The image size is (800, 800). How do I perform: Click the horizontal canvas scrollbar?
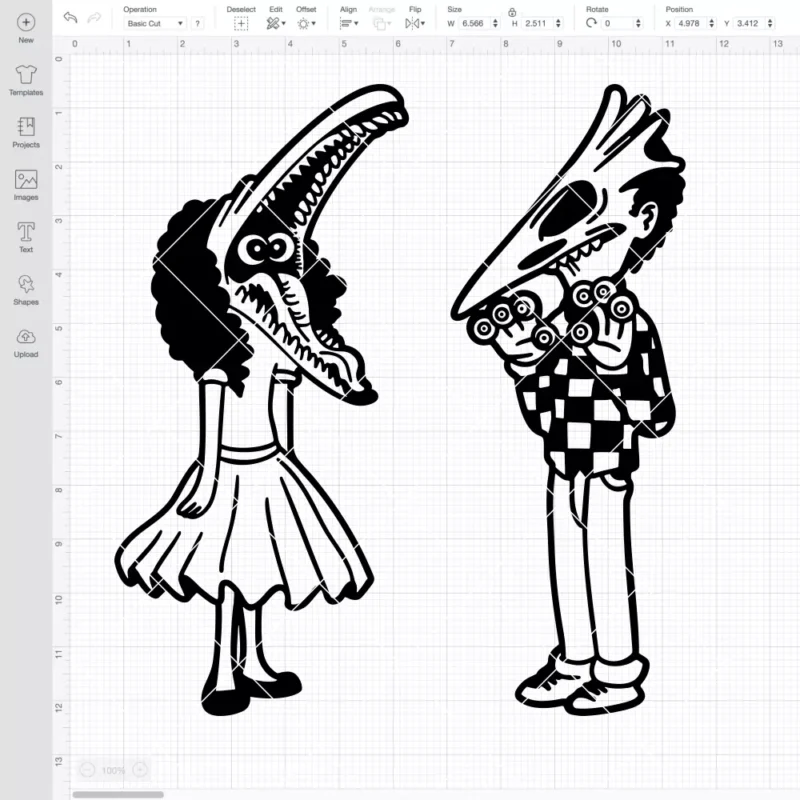point(118,794)
